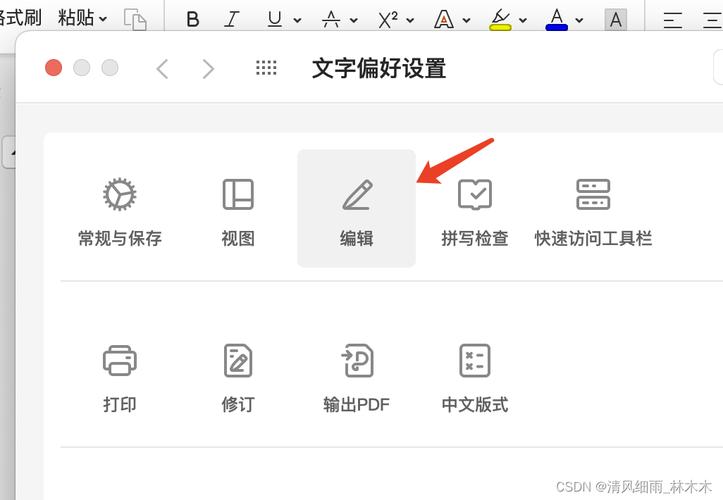Open 常规与保存 preferences
Screen dimensions: 723x500
(x=120, y=212)
